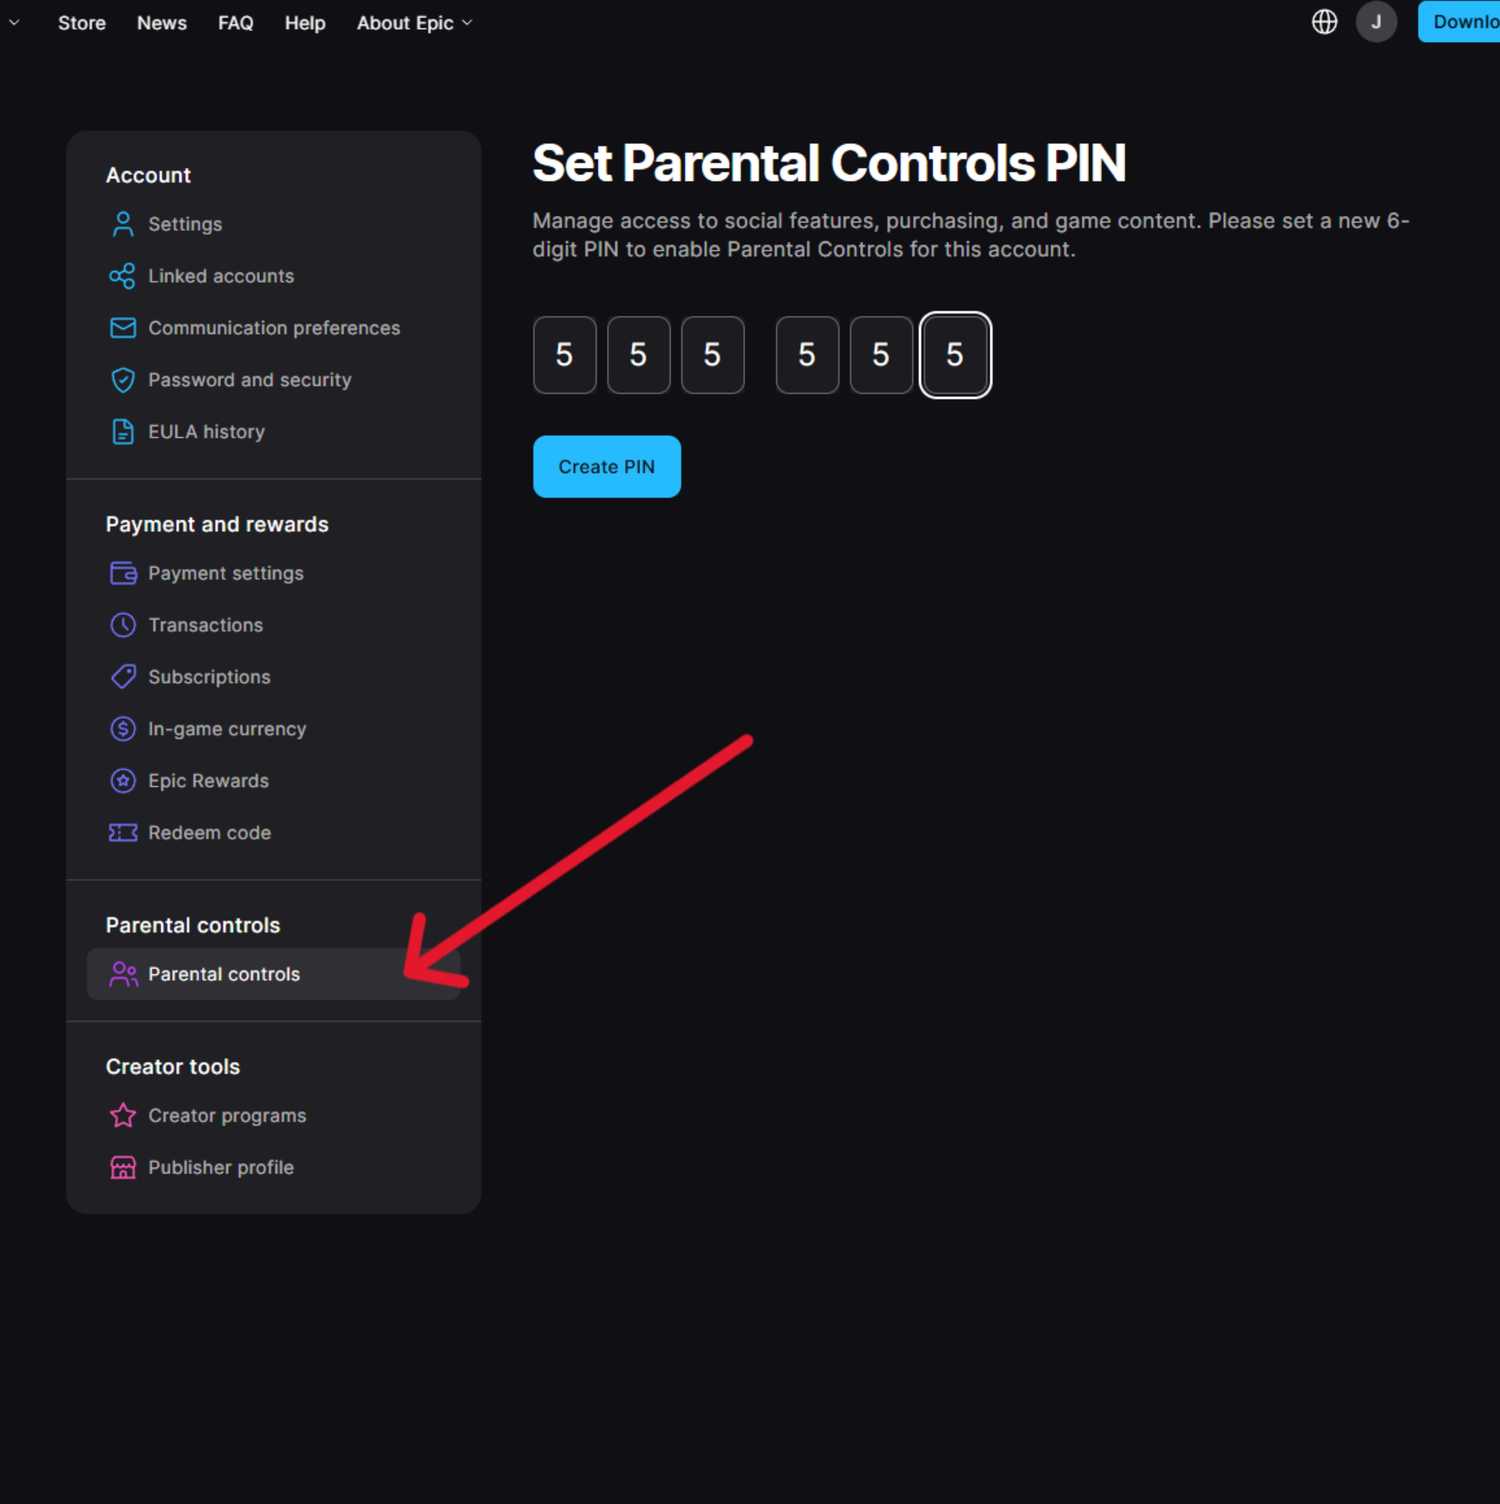This screenshot has width=1500, height=1504.
Task: Click the In-game currency dollar icon
Action: (x=122, y=728)
